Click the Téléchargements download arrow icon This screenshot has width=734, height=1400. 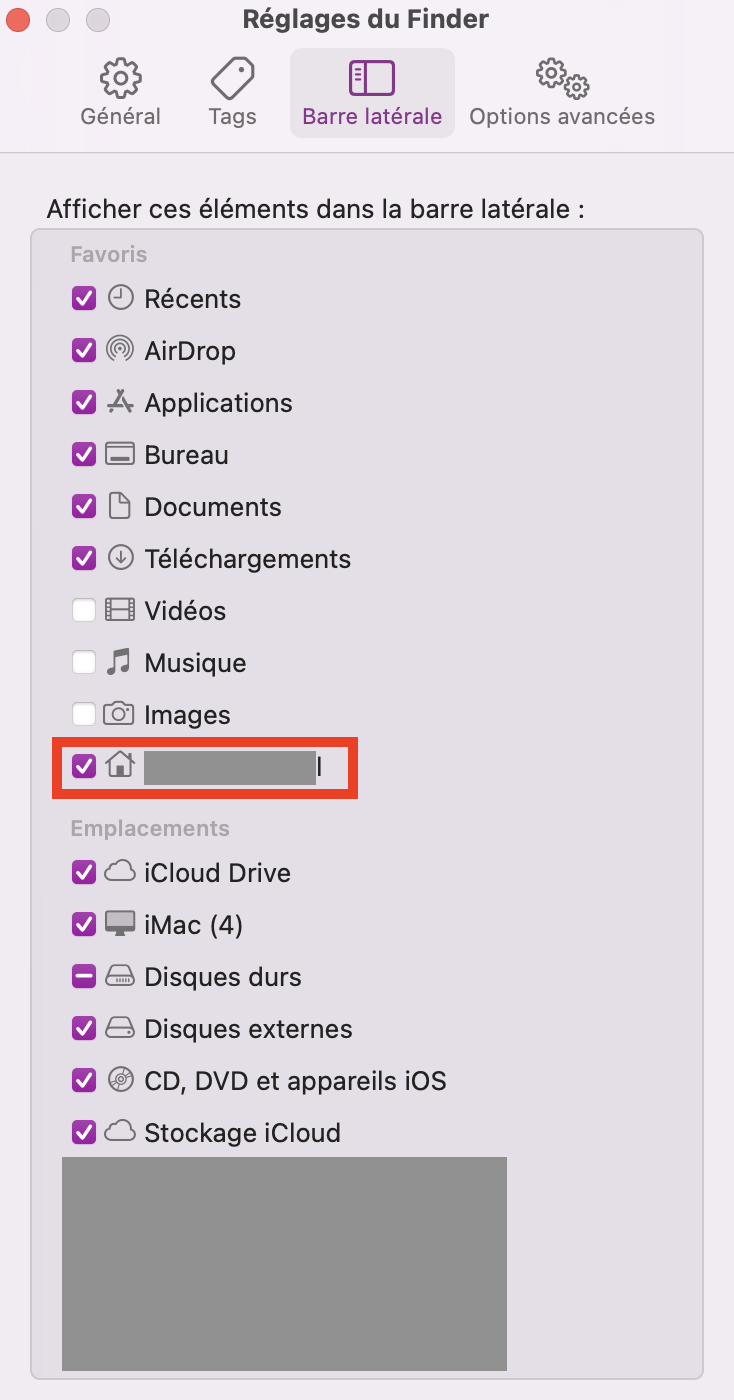120,558
